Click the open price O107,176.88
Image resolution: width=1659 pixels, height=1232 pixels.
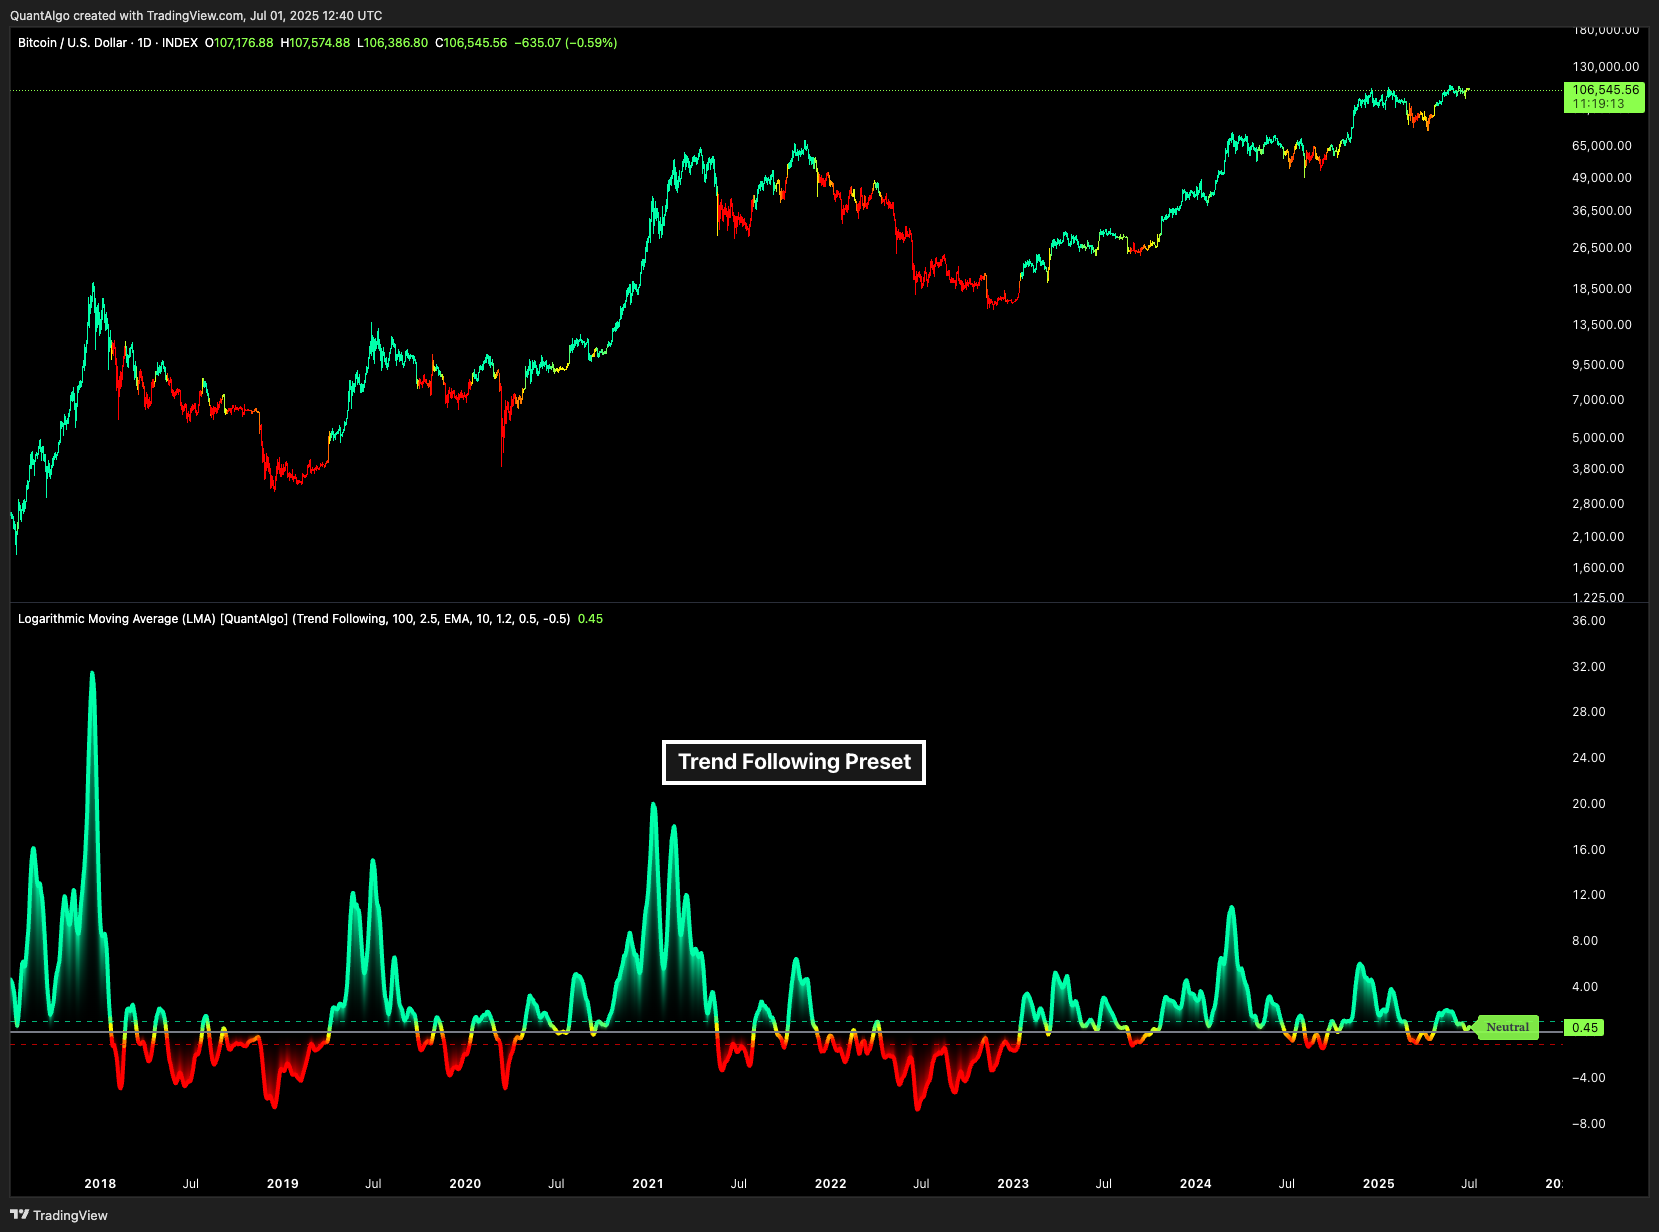pos(239,43)
